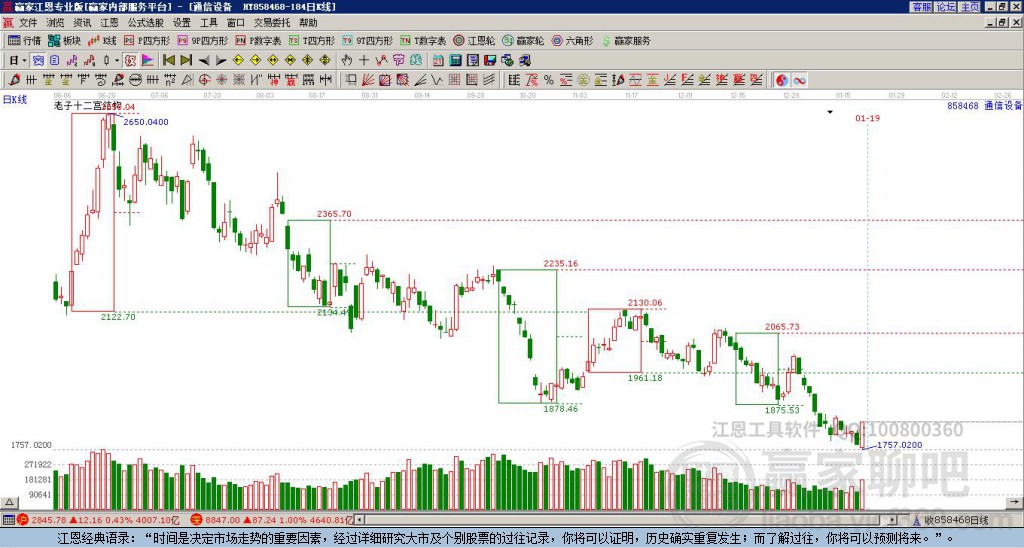
Task: Click the 金 circle icon
Action: pos(583,80)
